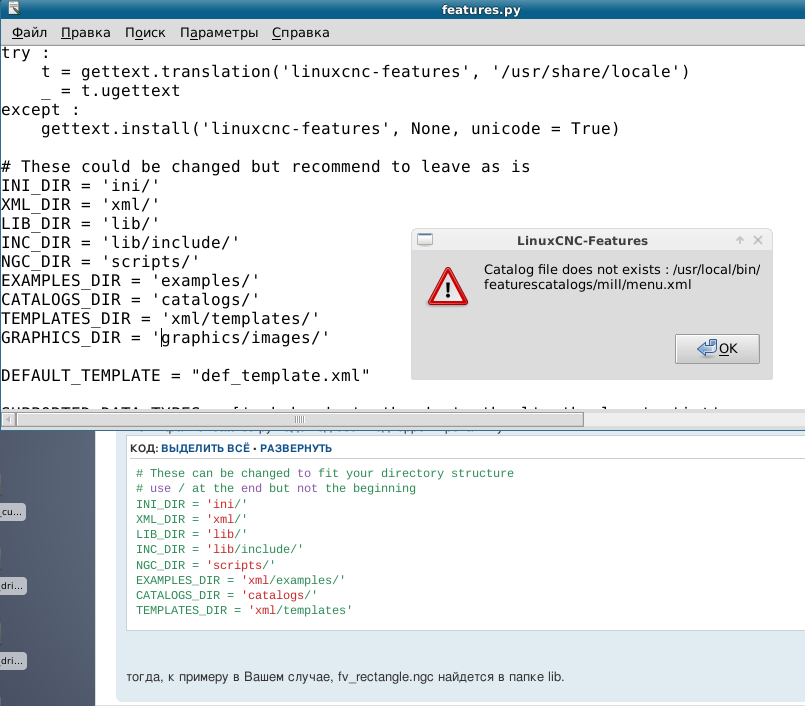Screen dimensions: 805x706
Task: Click the line DEFAULT_TEMPLATE = "def_template.xml"
Action: pos(185,376)
